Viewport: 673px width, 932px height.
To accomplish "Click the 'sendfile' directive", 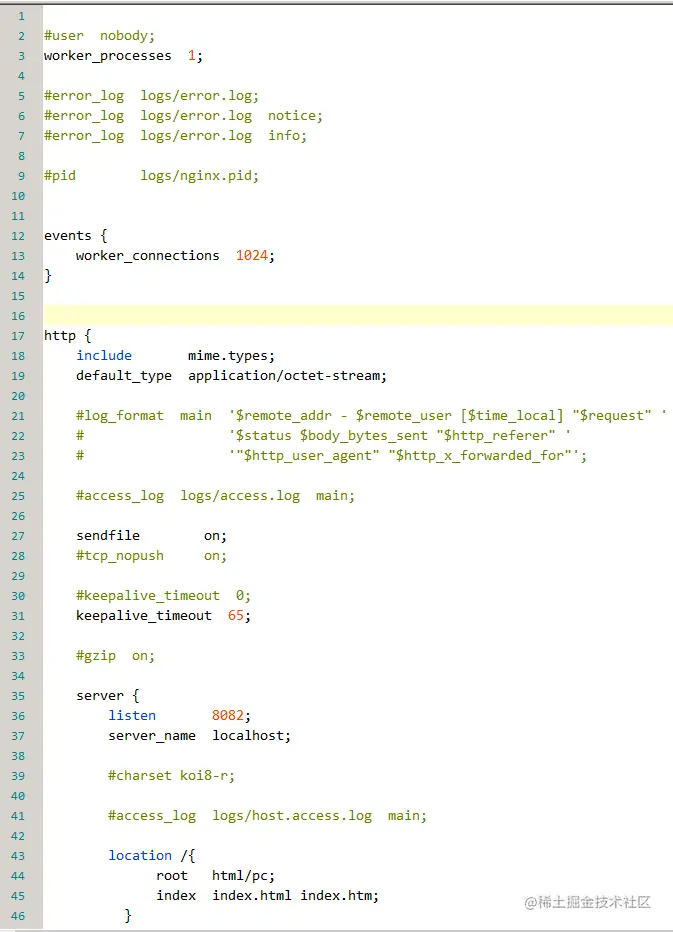I will (x=108, y=536).
